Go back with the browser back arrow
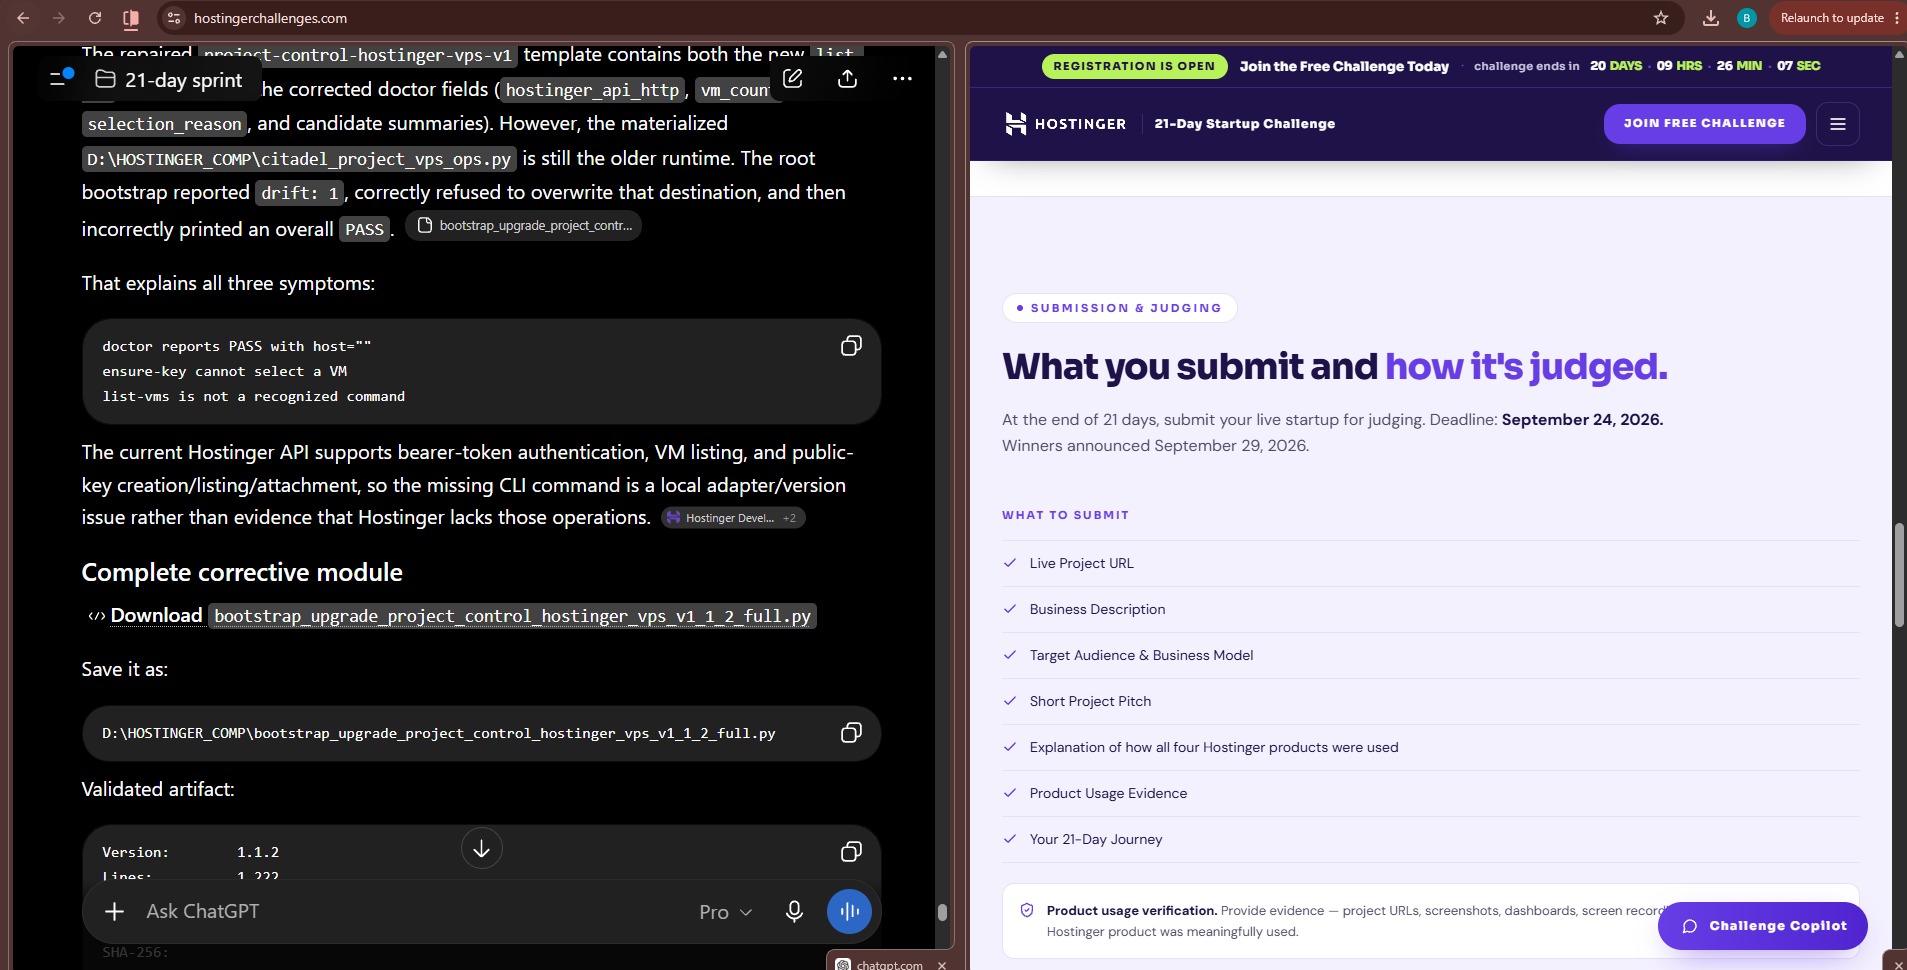 click(23, 18)
